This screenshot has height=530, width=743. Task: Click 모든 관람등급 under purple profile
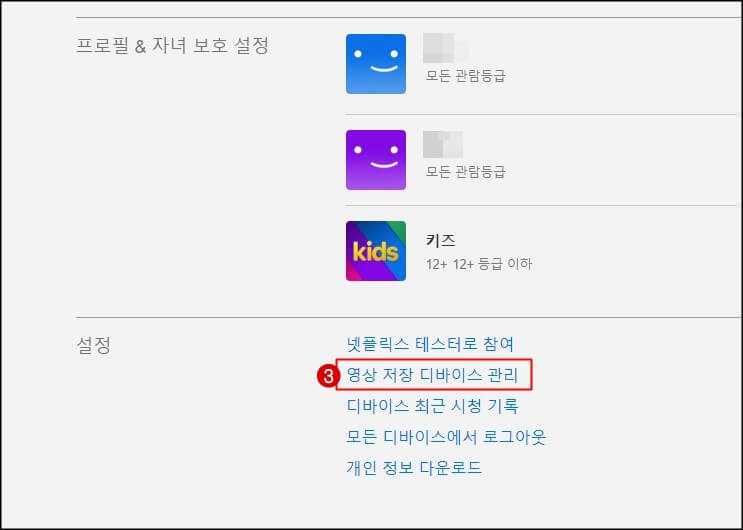465,172
